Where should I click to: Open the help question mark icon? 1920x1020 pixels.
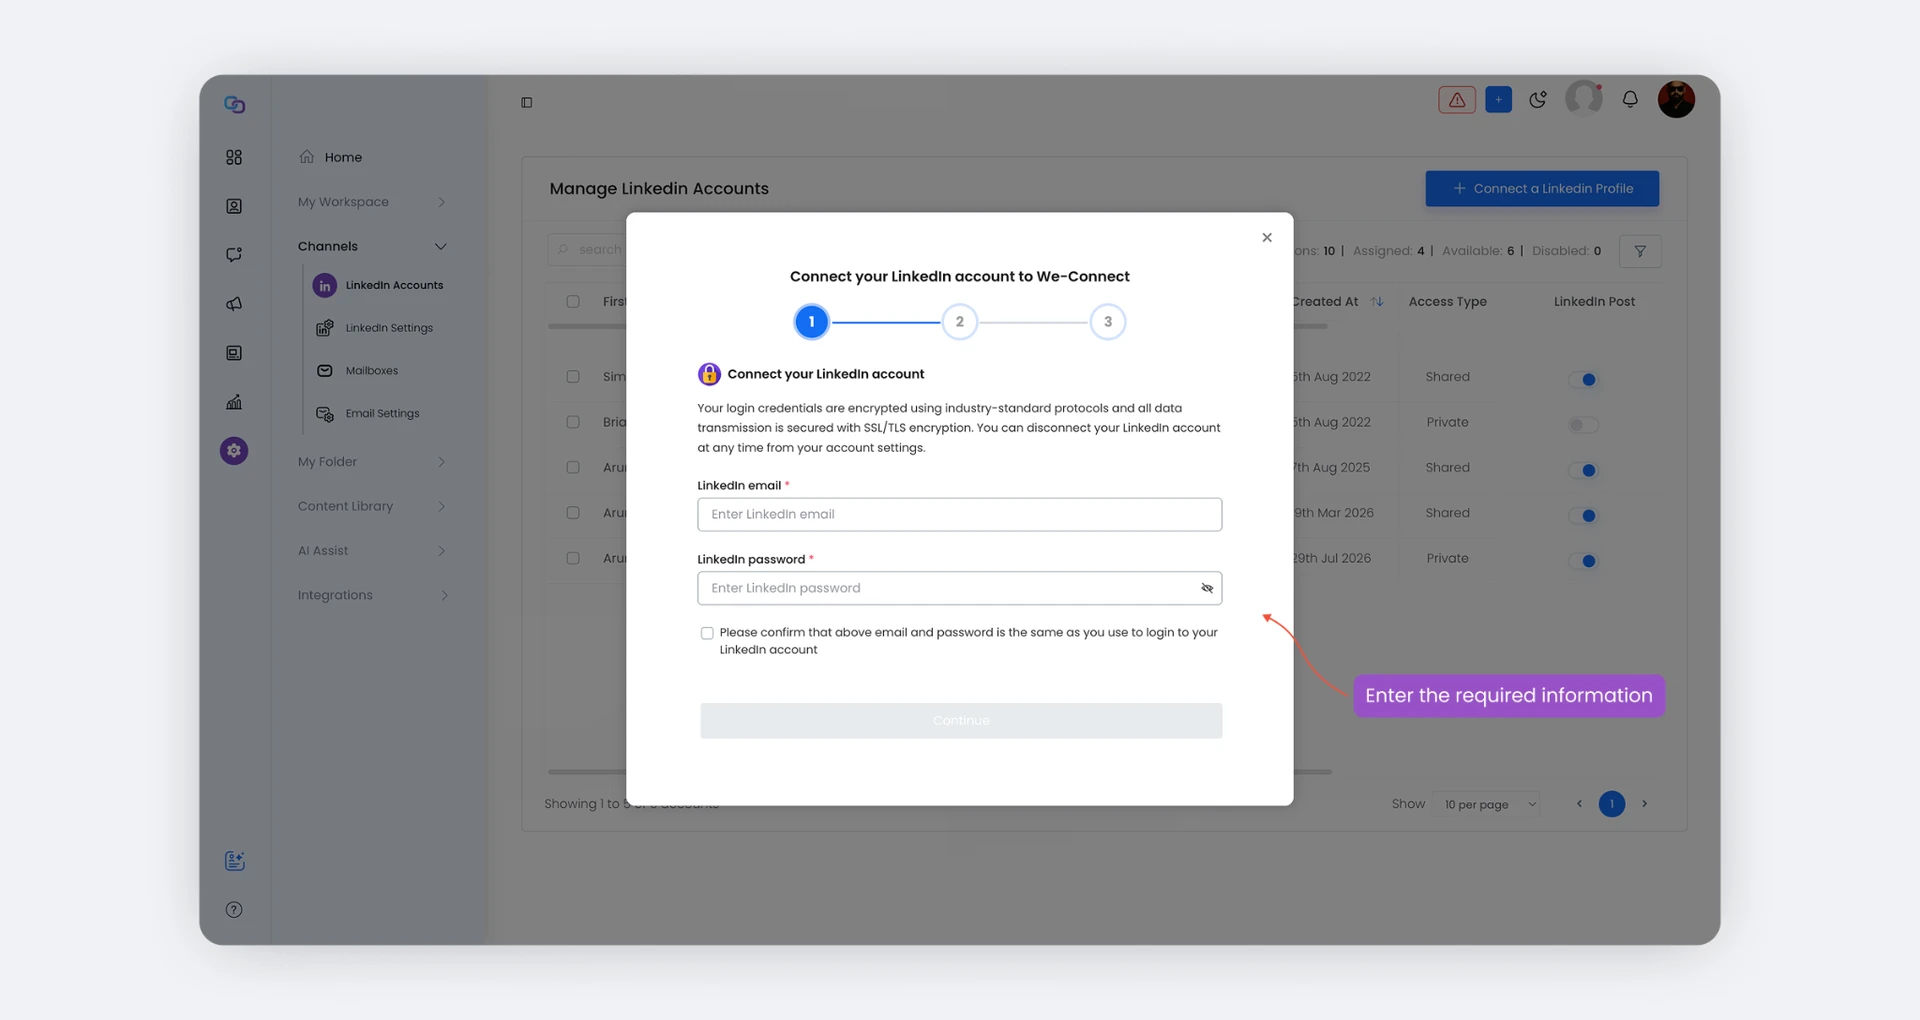pyautogui.click(x=234, y=910)
